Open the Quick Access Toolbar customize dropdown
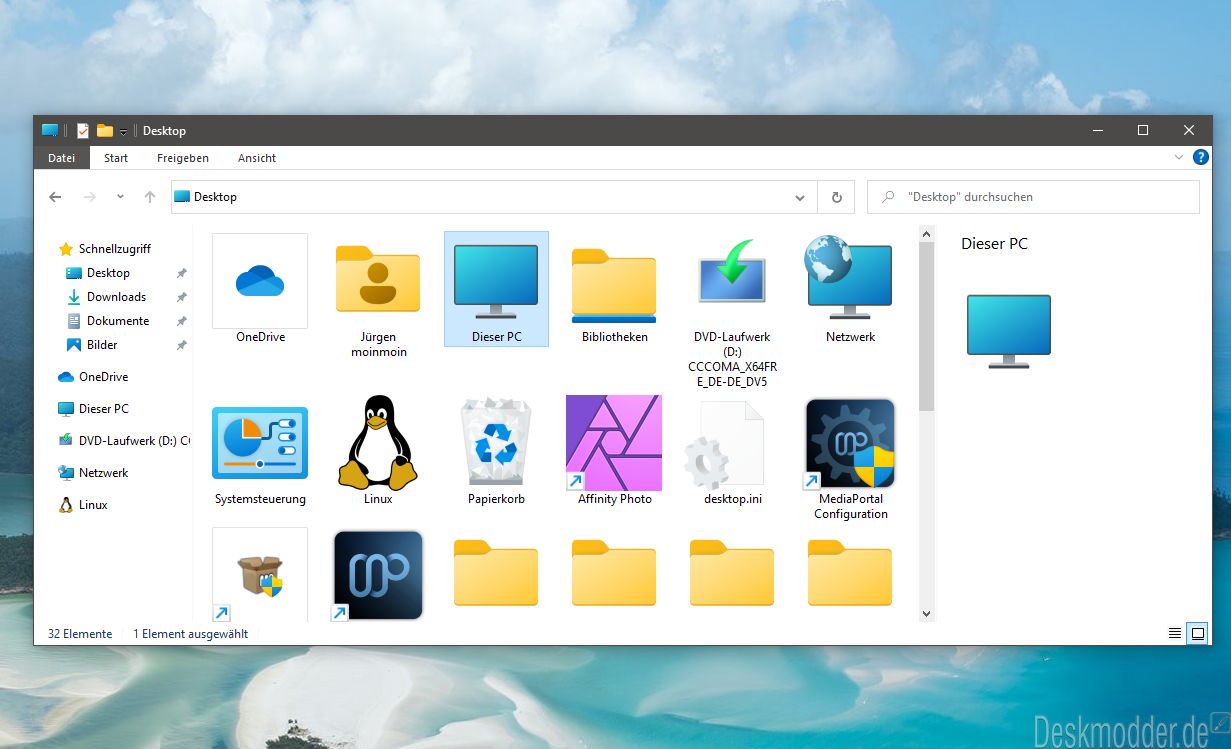 point(123,132)
